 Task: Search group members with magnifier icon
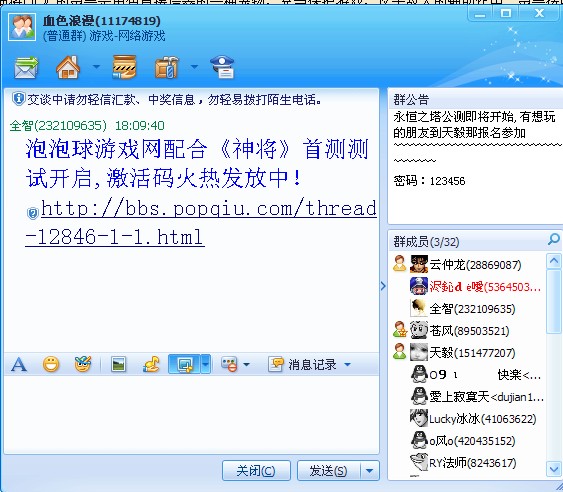[554, 239]
